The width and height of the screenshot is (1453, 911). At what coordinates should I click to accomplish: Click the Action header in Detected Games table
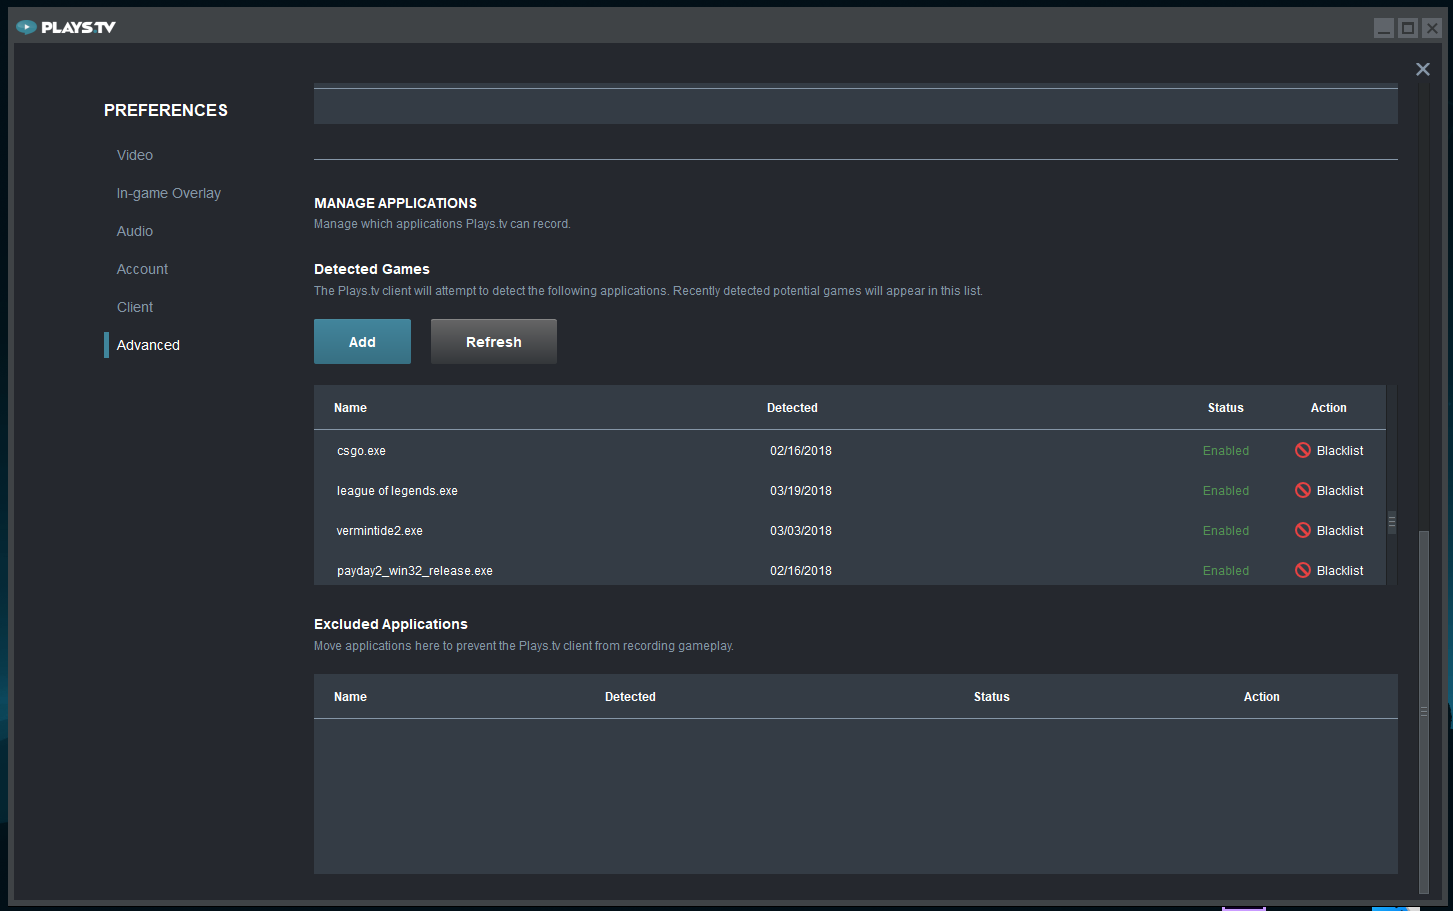[x=1329, y=408]
